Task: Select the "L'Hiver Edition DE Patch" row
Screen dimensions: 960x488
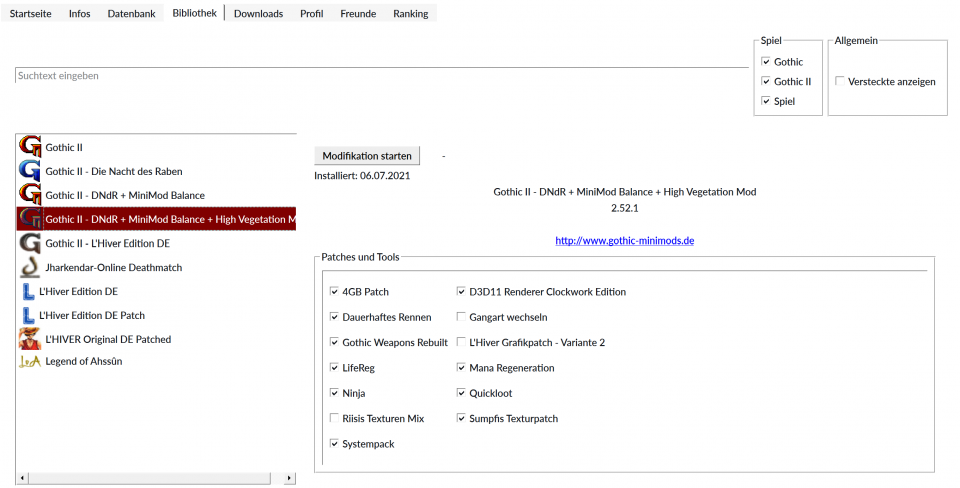Action: (x=156, y=315)
